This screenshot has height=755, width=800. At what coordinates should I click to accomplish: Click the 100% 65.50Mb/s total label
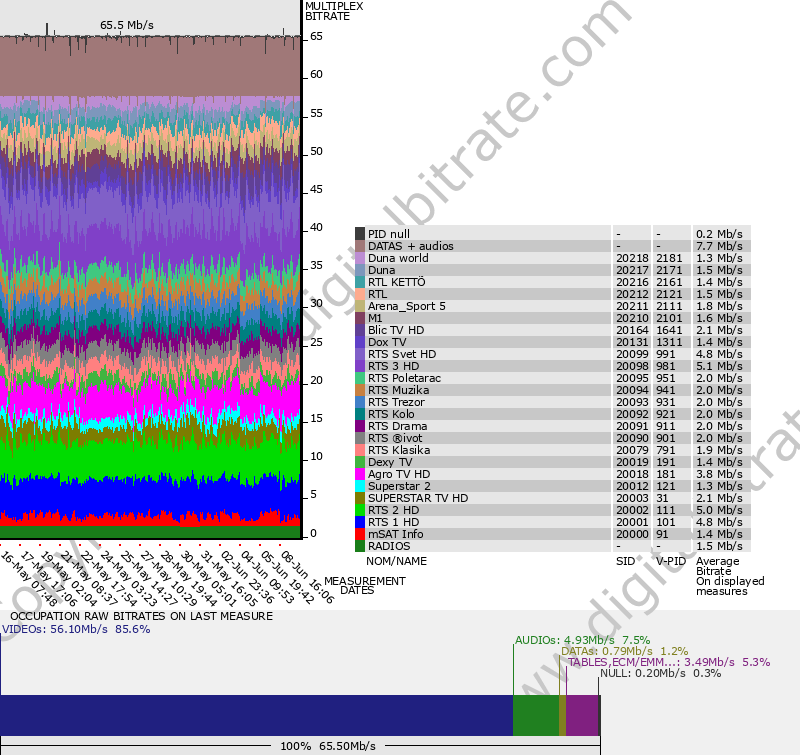click(x=328, y=746)
